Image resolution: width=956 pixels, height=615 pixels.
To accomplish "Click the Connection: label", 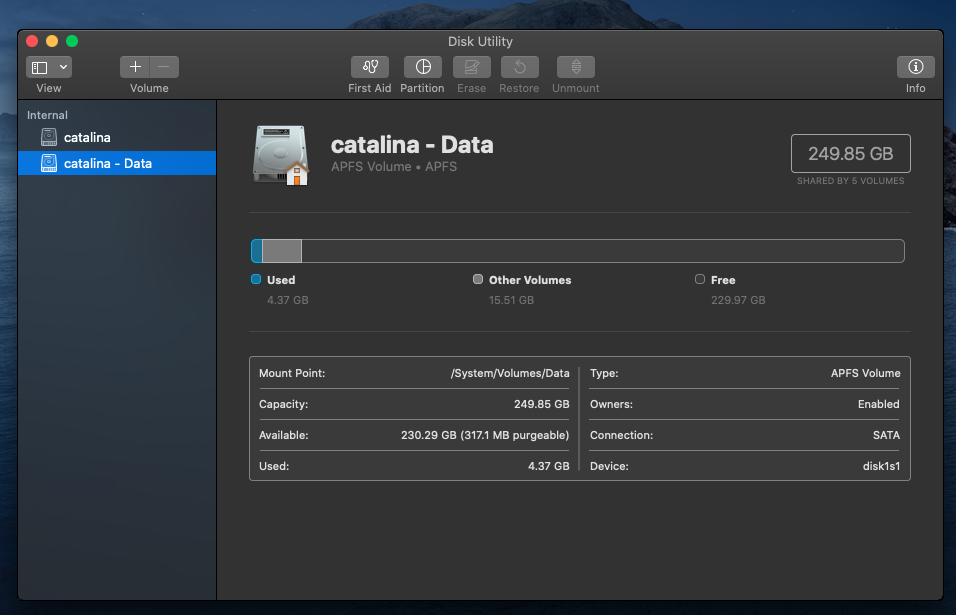I will pyautogui.click(x=621, y=435).
